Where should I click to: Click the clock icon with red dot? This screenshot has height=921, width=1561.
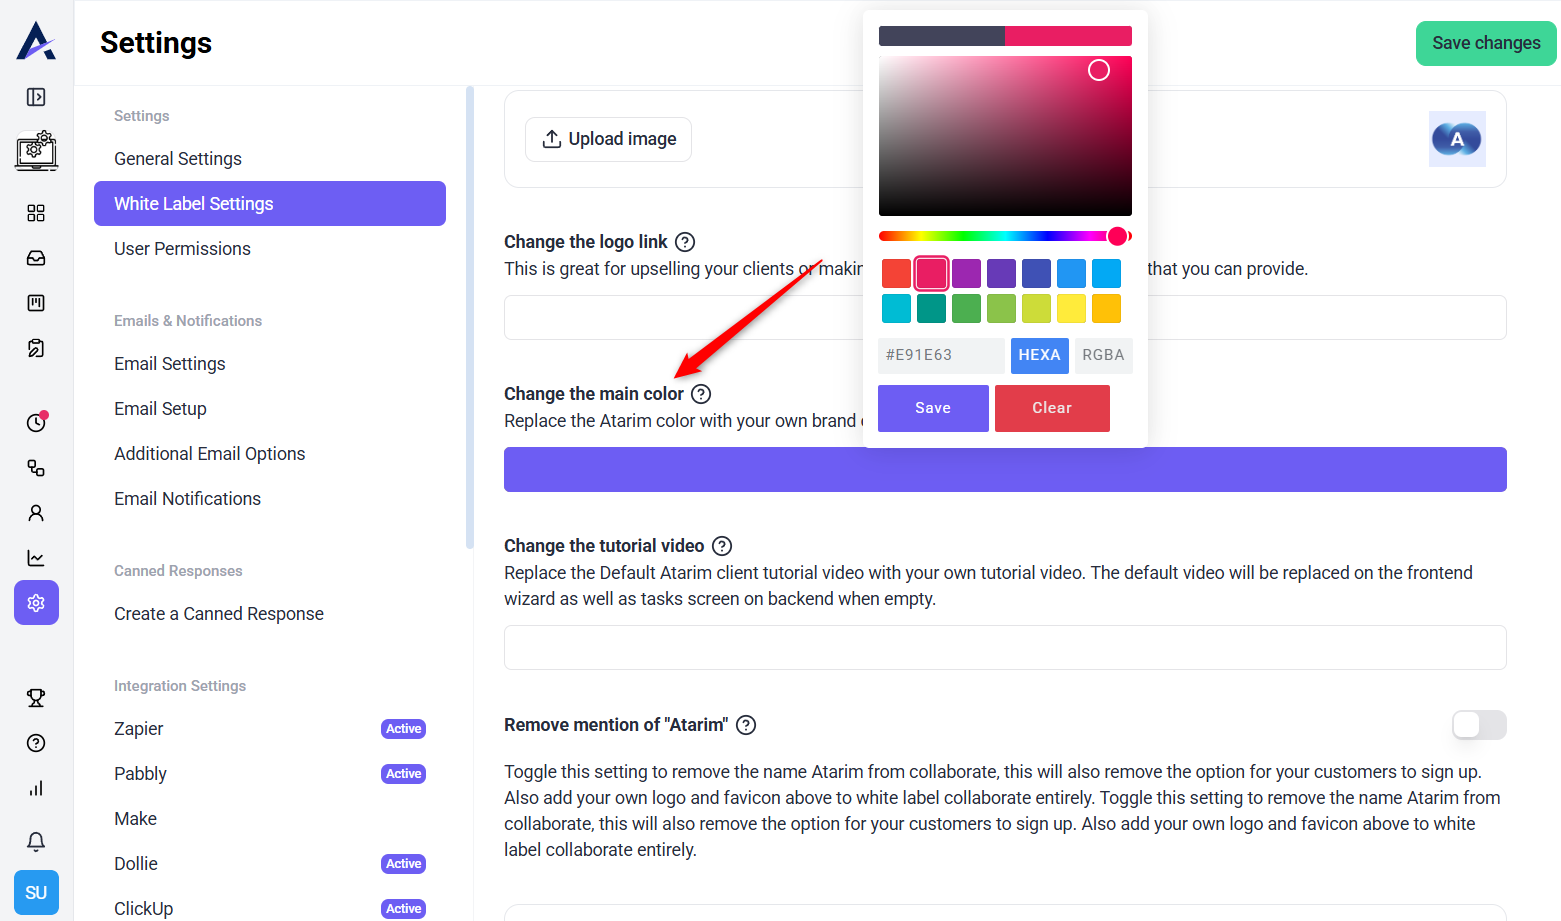click(x=36, y=422)
